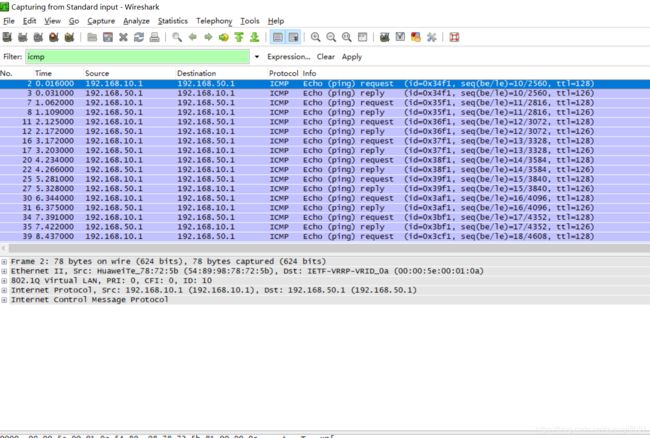Zoom out on packet text
The image size is (650, 438).
(331, 37)
